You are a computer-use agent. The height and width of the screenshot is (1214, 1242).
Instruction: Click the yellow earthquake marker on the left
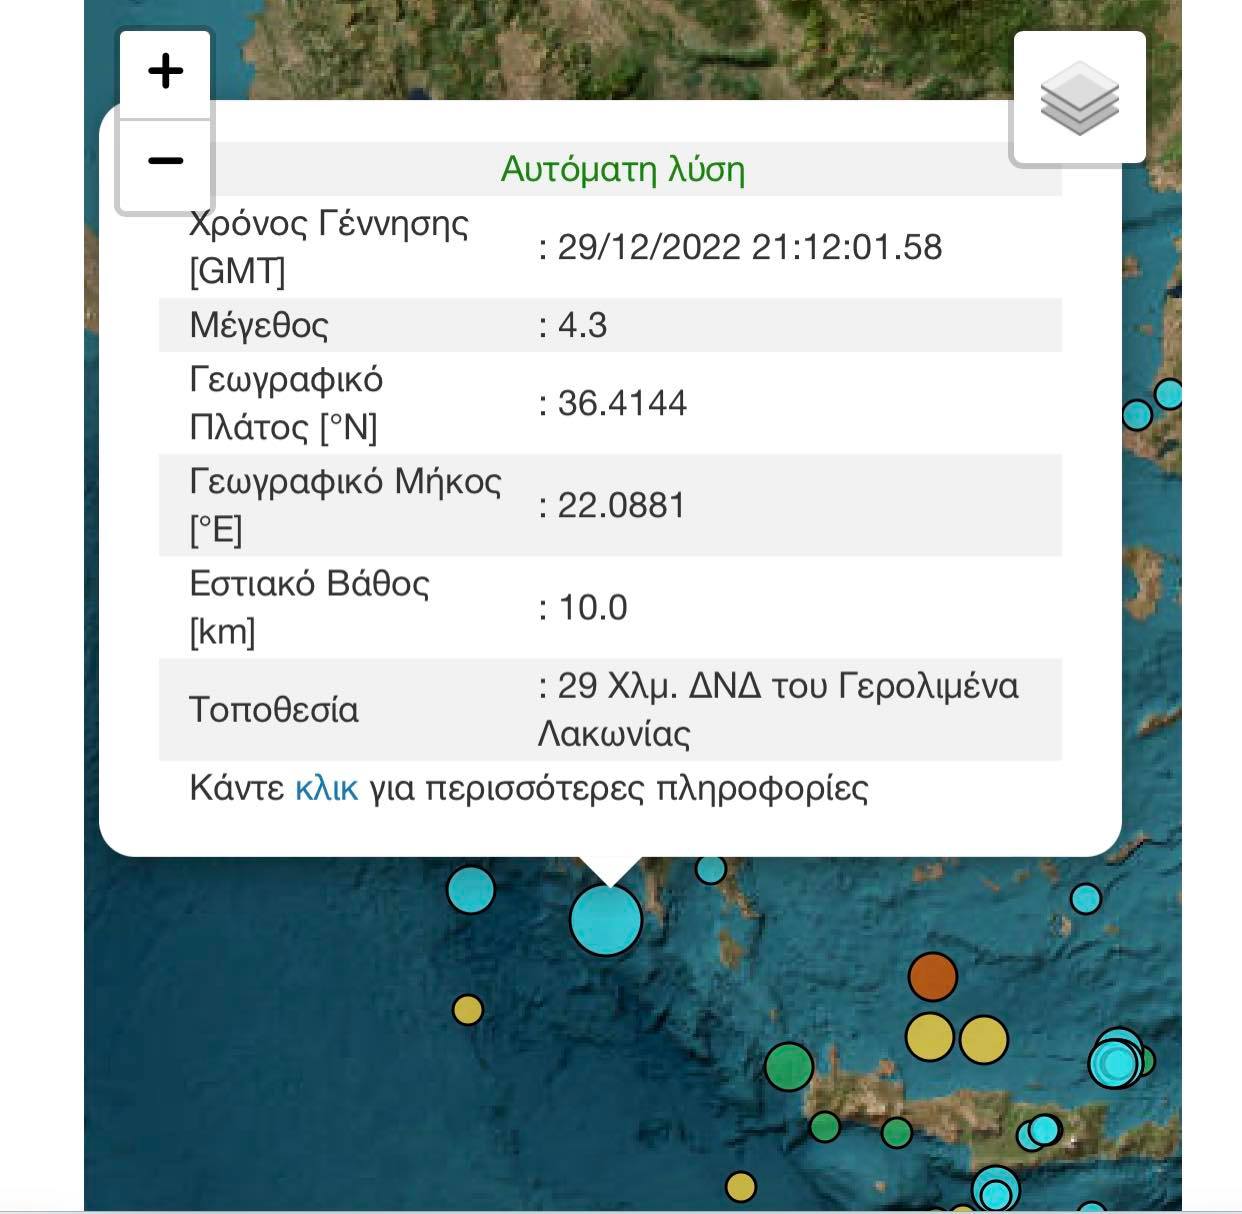click(x=468, y=1011)
